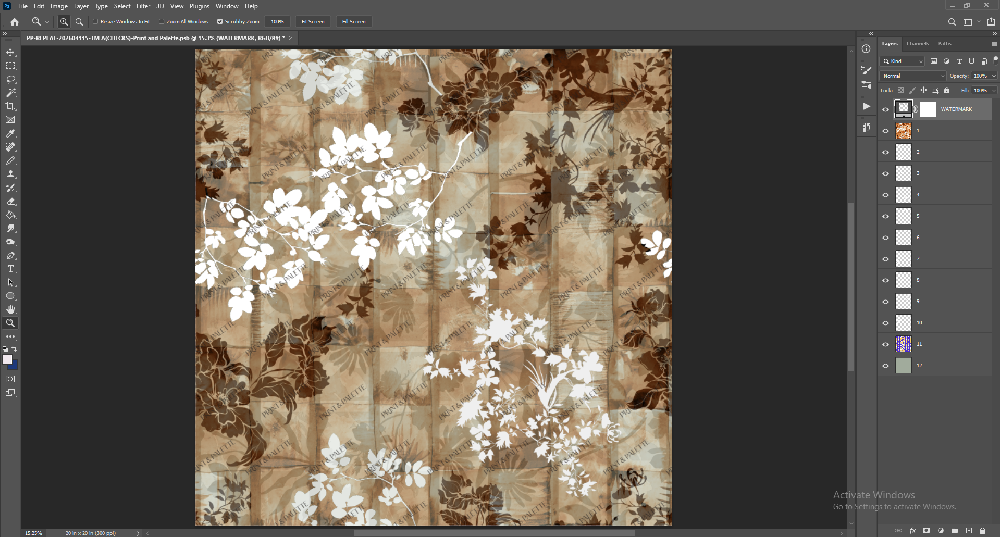Select the Eraser tool
The width and height of the screenshot is (1000, 537).
10,201
